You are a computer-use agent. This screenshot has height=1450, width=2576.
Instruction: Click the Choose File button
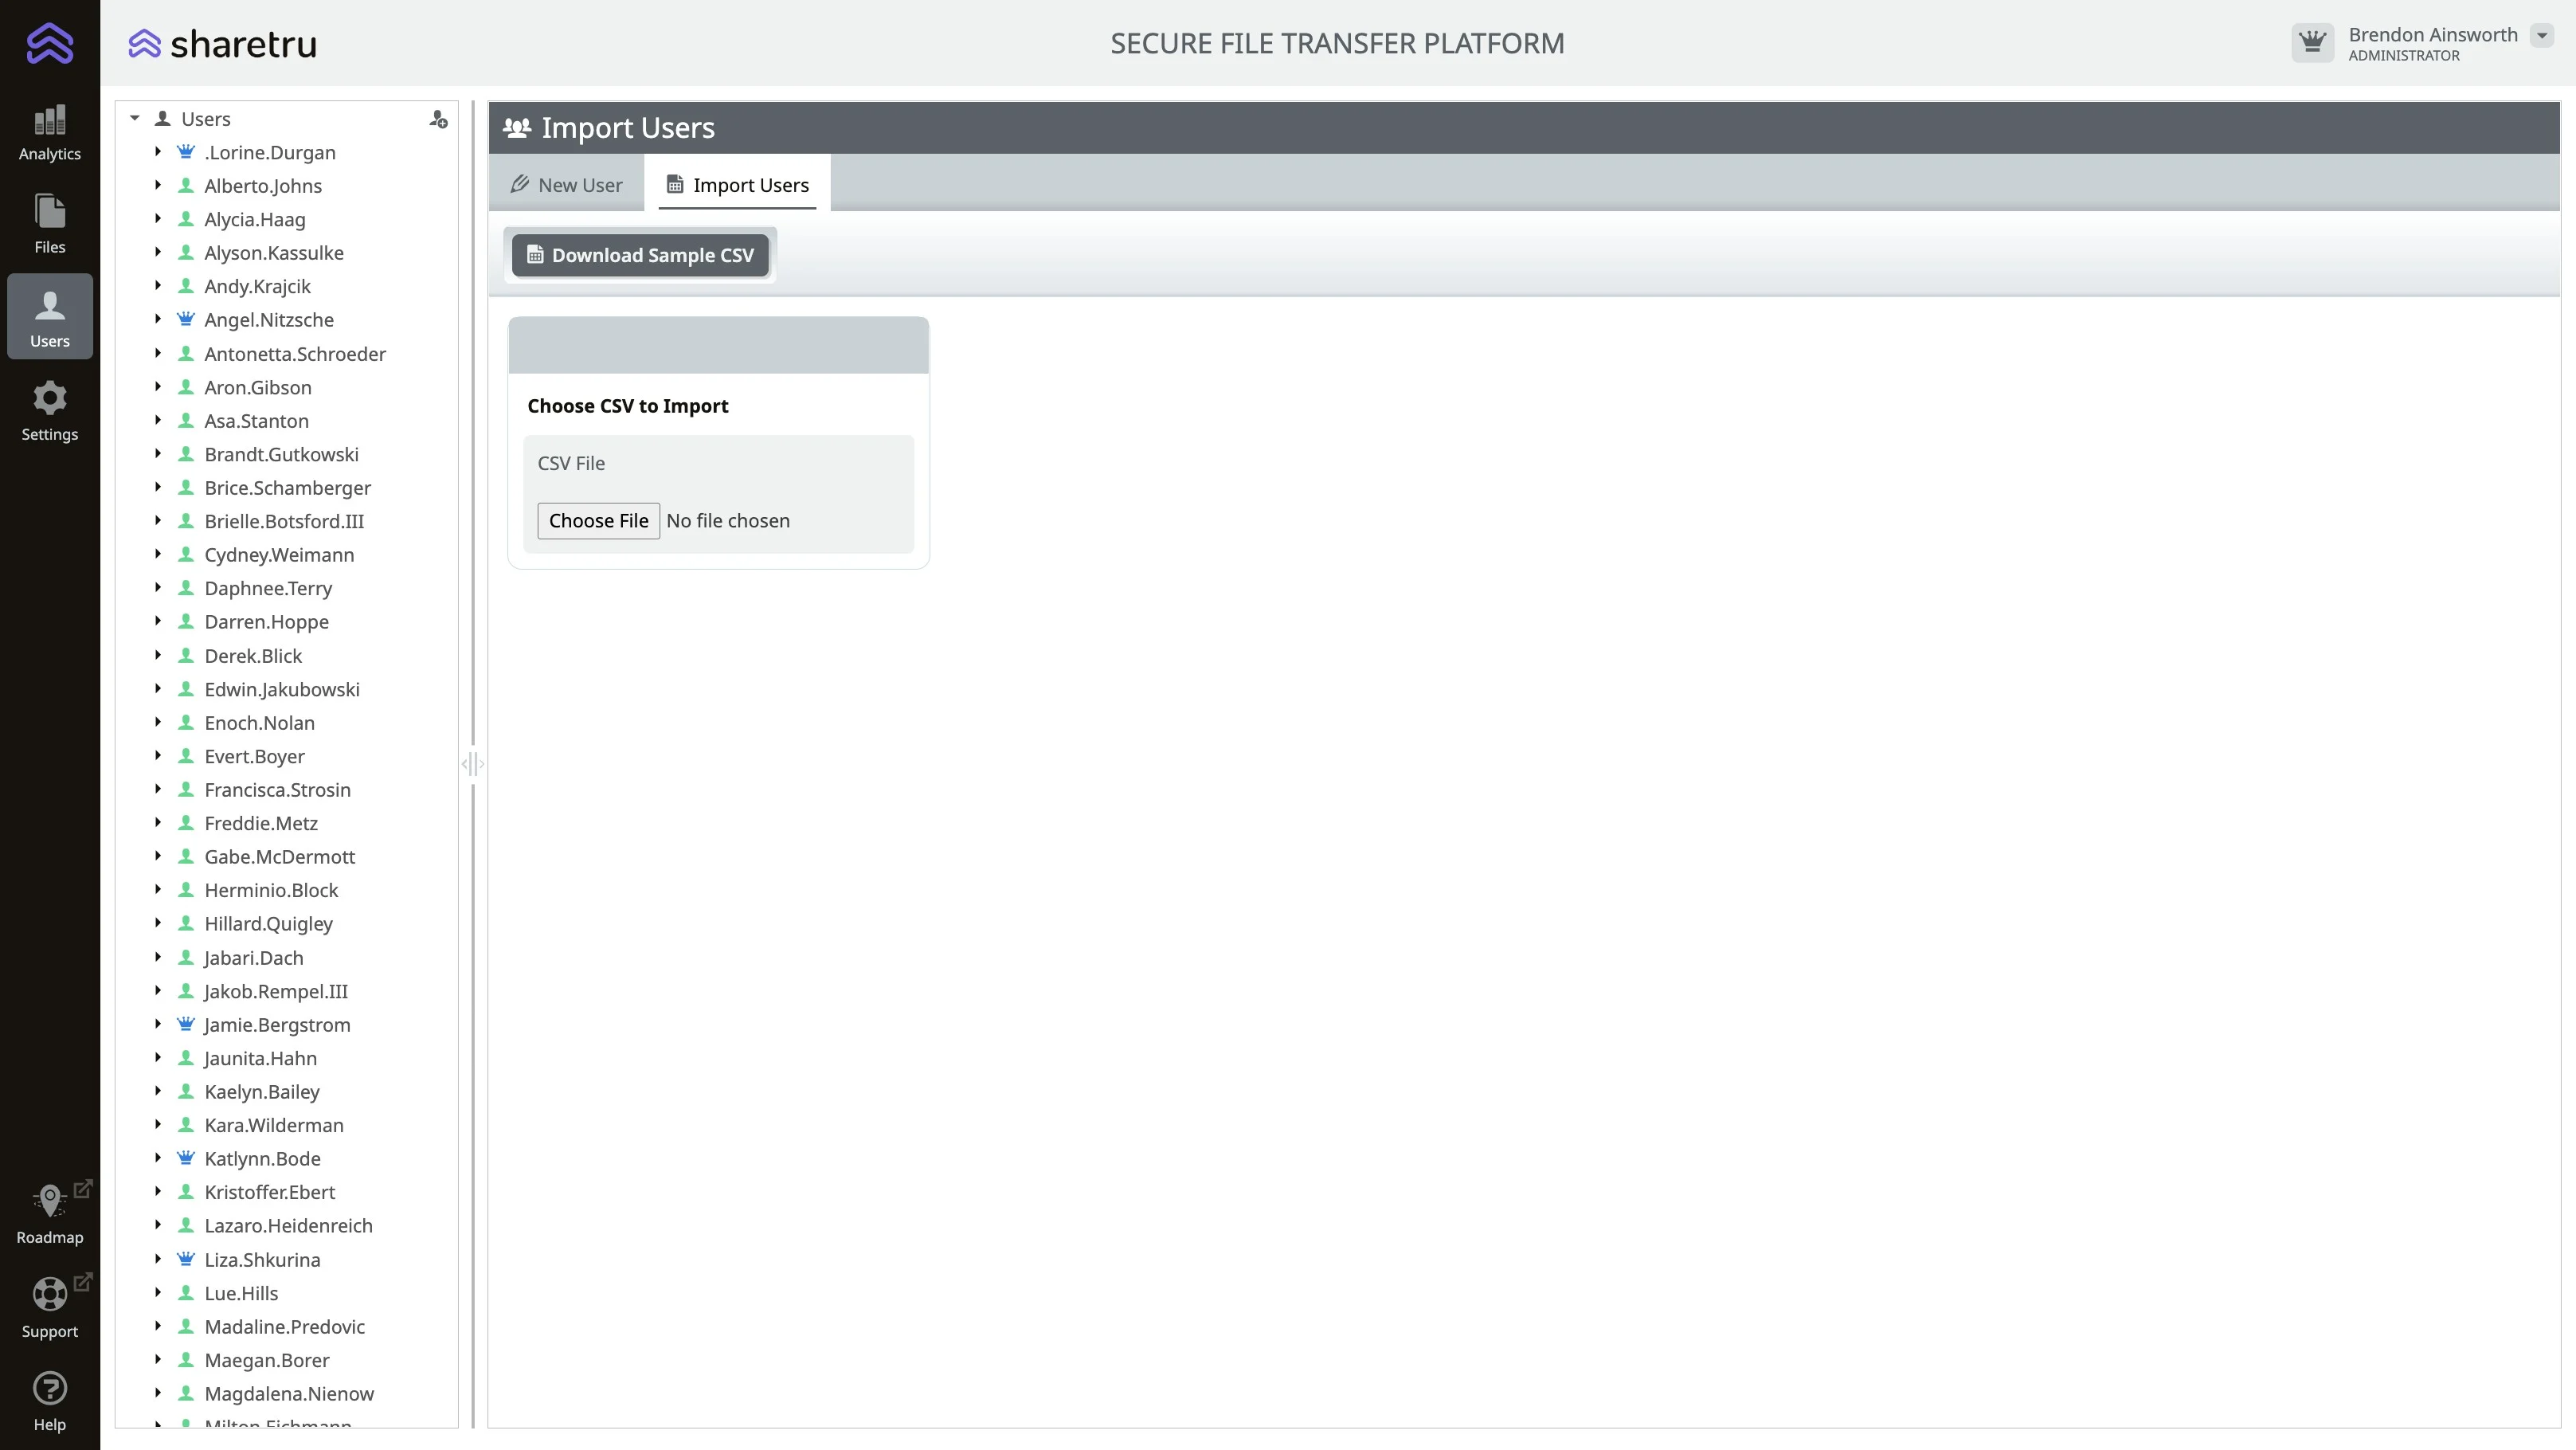(x=598, y=521)
